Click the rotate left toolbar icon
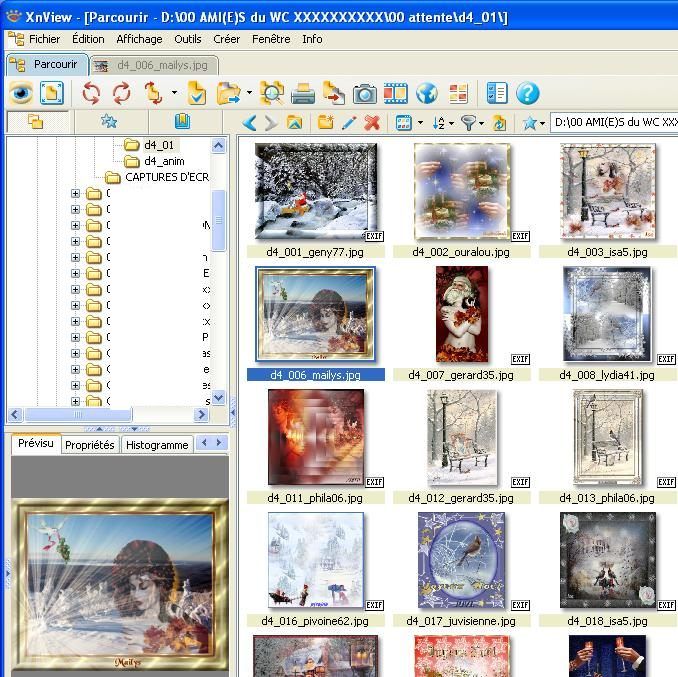 click(91, 94)
